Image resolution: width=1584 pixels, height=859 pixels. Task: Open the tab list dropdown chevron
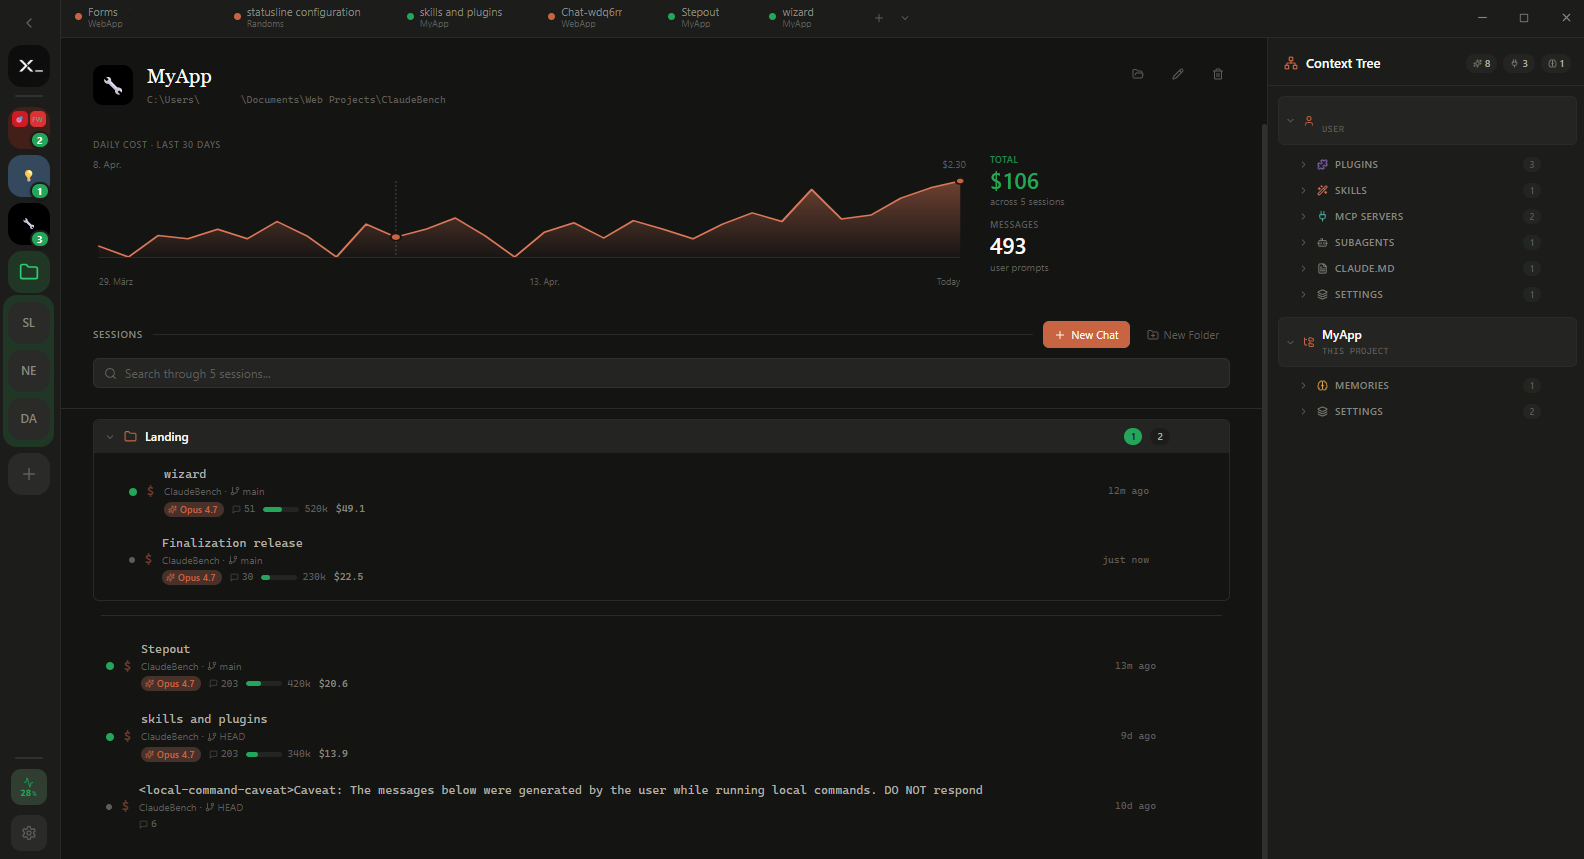pos(905,18)
